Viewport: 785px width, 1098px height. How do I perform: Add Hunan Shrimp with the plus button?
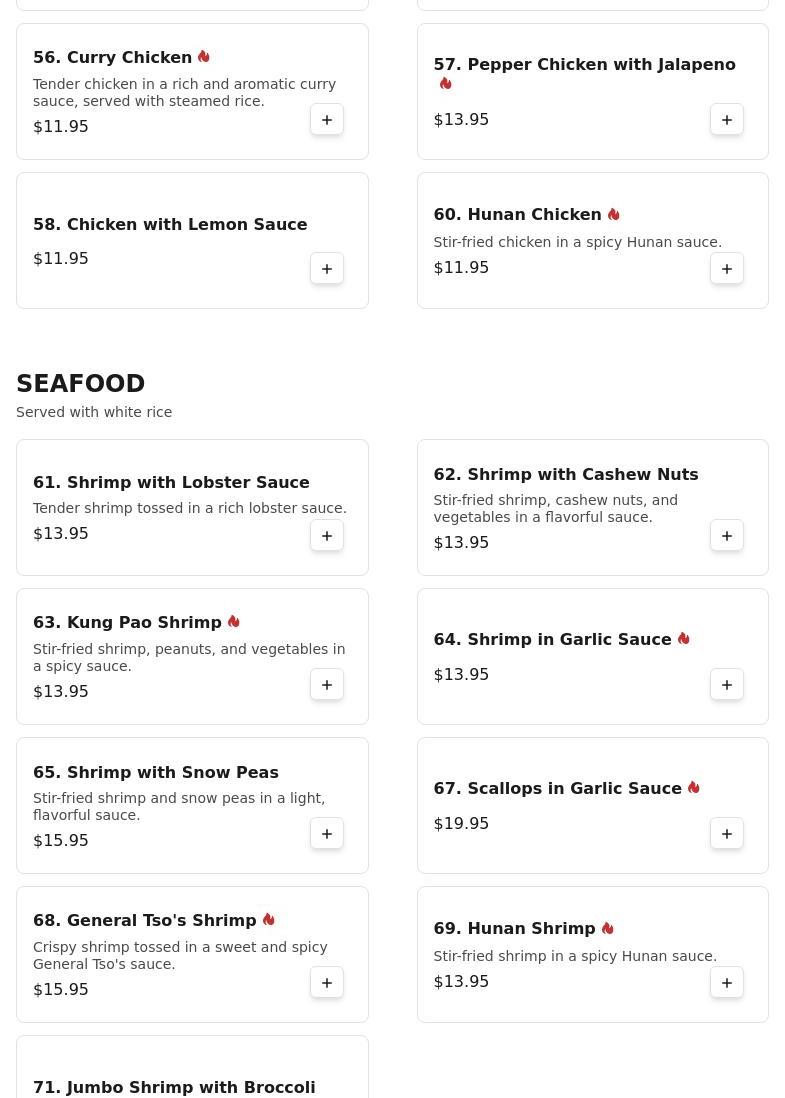pos(727,983)
